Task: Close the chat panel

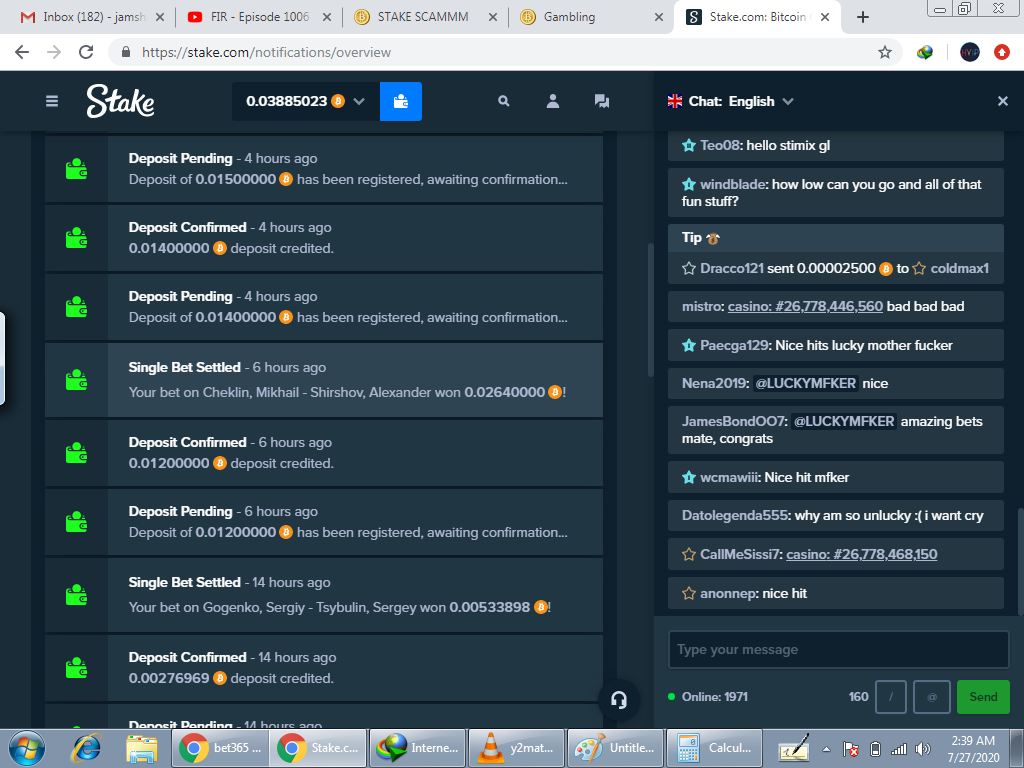Action: pyautogui.click(x=1002, y=101)
